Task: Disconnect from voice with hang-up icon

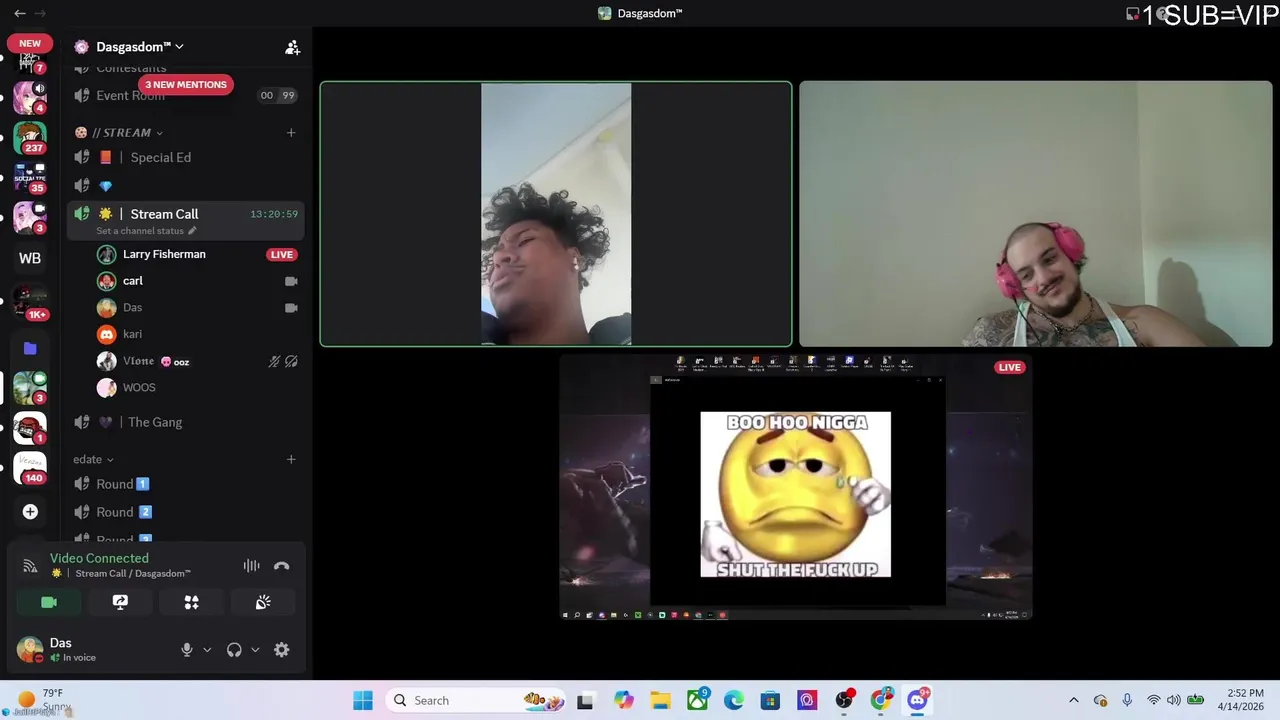Action: point(282,566)
